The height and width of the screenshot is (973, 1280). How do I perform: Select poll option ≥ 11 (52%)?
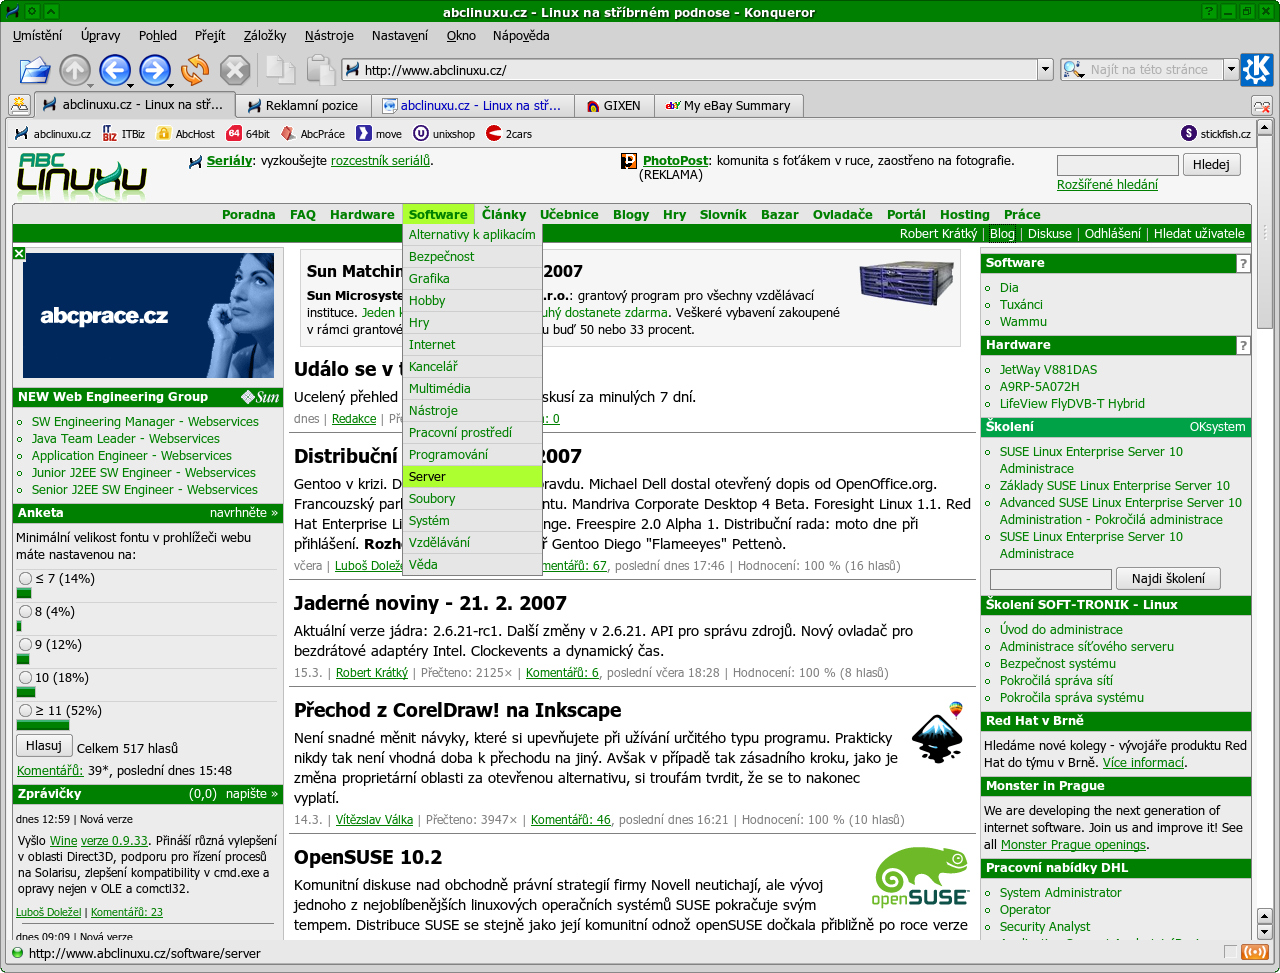(25, 711)
